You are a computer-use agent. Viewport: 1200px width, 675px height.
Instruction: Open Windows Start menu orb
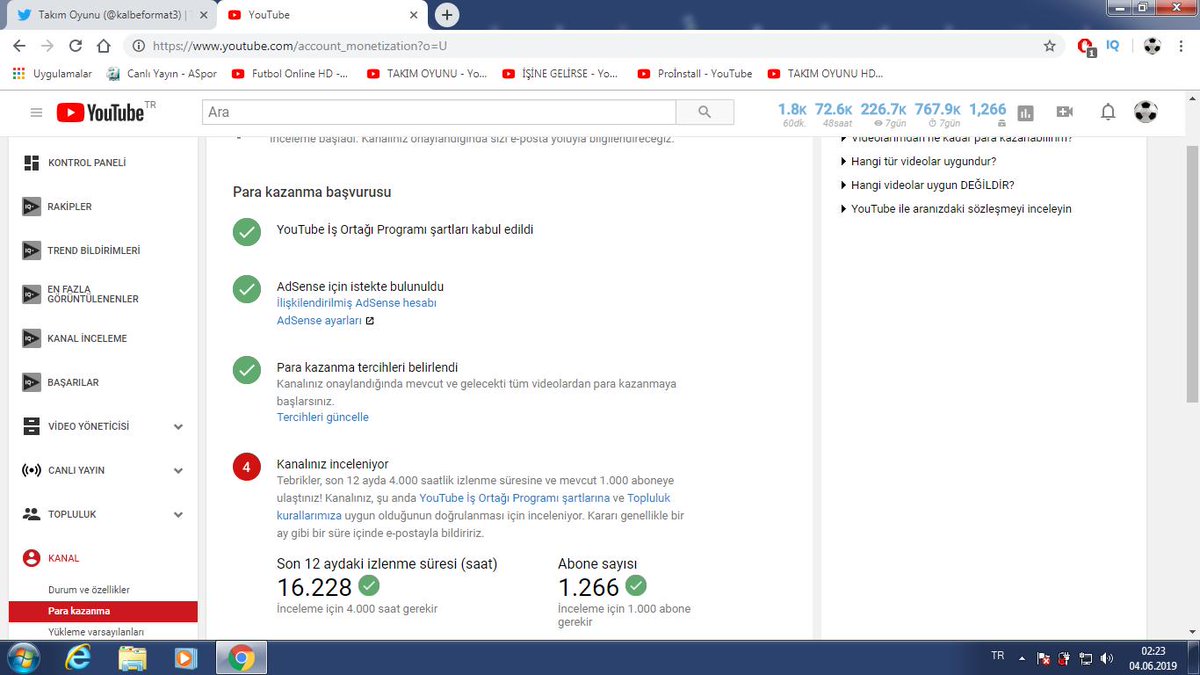point(22,658)
